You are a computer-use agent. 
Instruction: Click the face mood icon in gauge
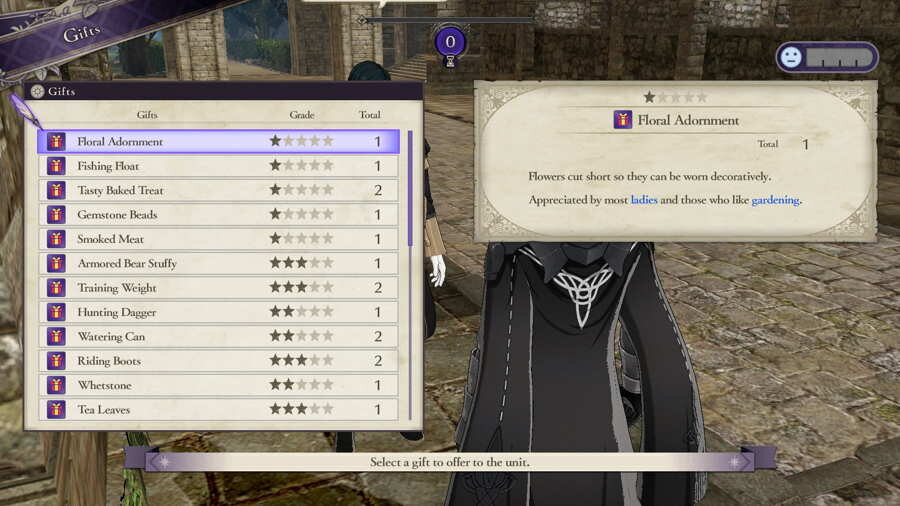(x=792, y=57)
